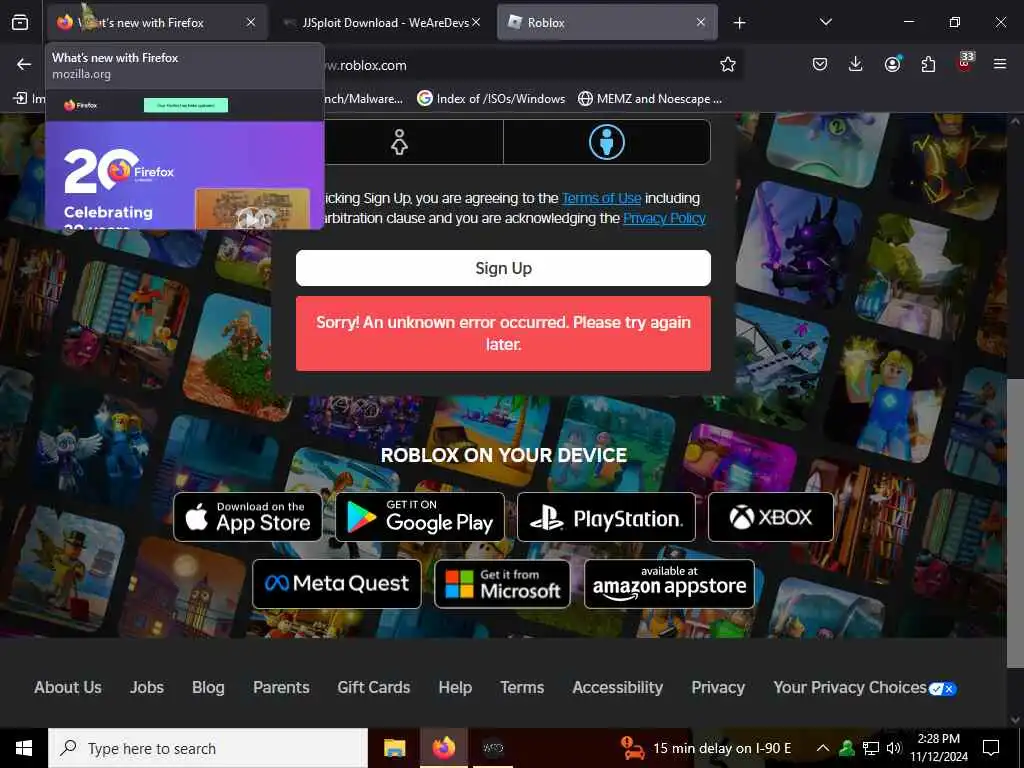Open Accessibility footer link
The width and height of the screenshot is (1024, 768).
coord(618,688)
